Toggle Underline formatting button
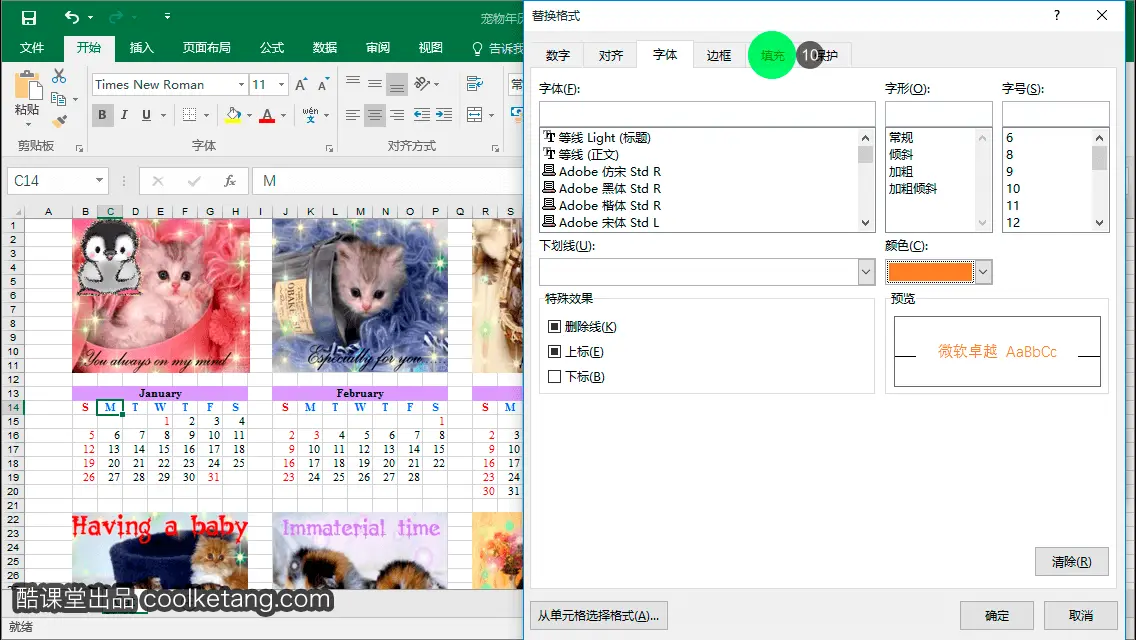1136x640 pixels. tap(146, 115)
